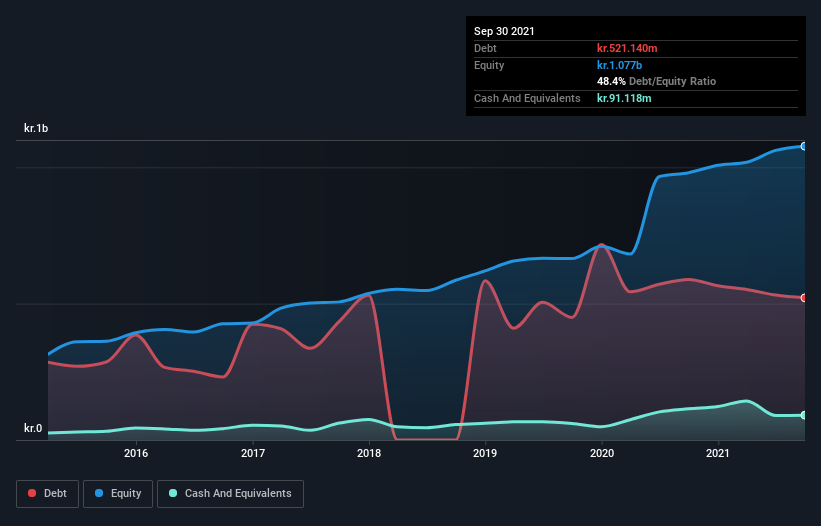Click the 2020 x-axis label
The image size is (821, 526).
pos(602,453)
